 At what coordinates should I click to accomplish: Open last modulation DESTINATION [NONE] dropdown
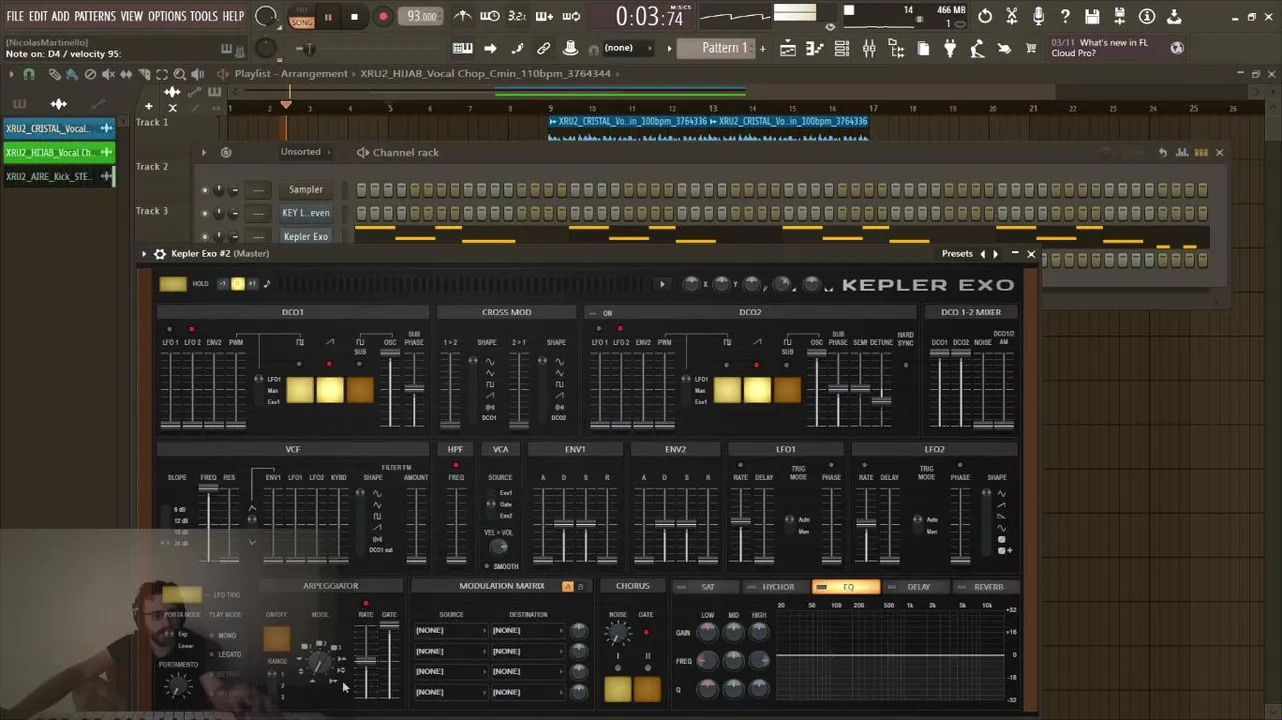(x=526, y=692)
